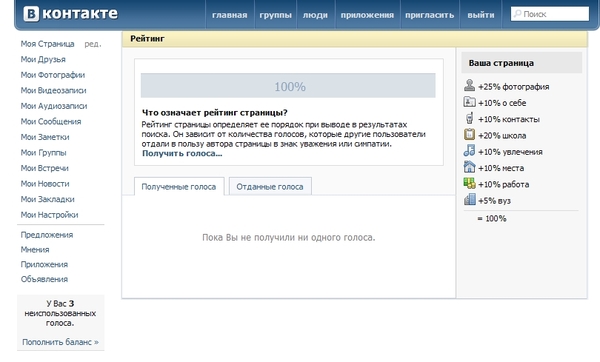600x362 pixels.
Task: Click +10% работа text
Action: click(x=504, y=184)
